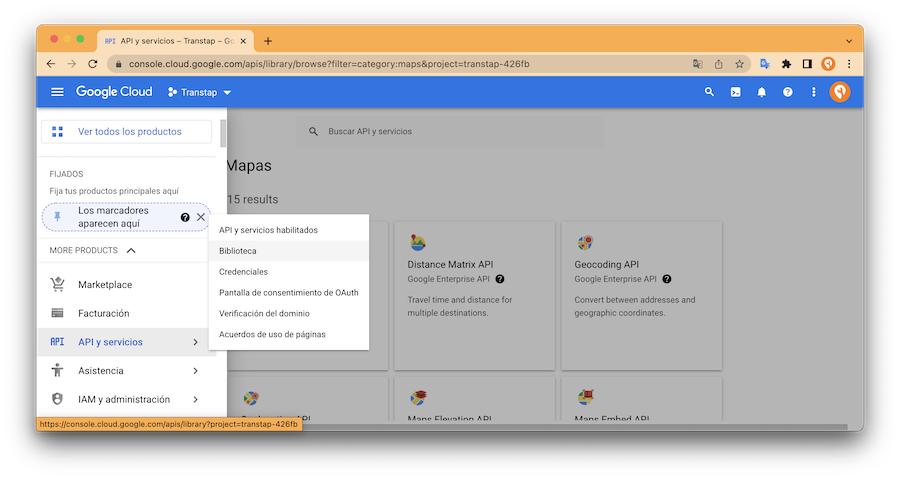Image resolution: width=900 pixels, height=479 pixels.
Task: Click the Facturación card icon
Action: click(57, 313)
